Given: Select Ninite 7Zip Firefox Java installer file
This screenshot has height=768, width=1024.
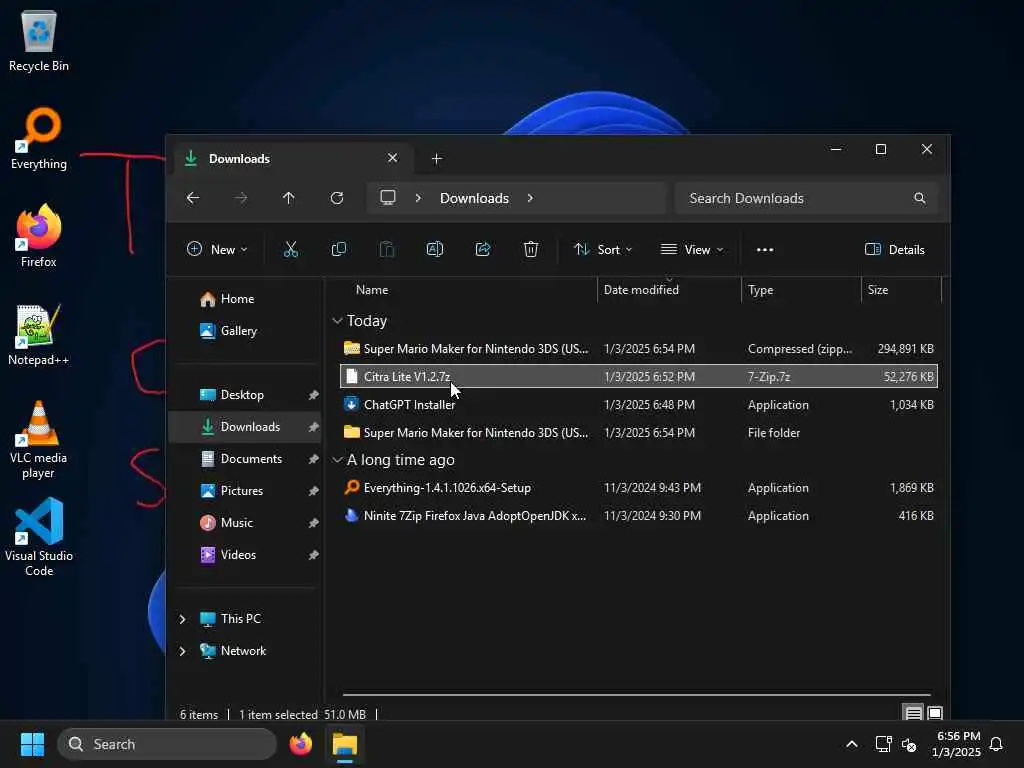Looking at the screenshot, I should [x=639, y=516].
